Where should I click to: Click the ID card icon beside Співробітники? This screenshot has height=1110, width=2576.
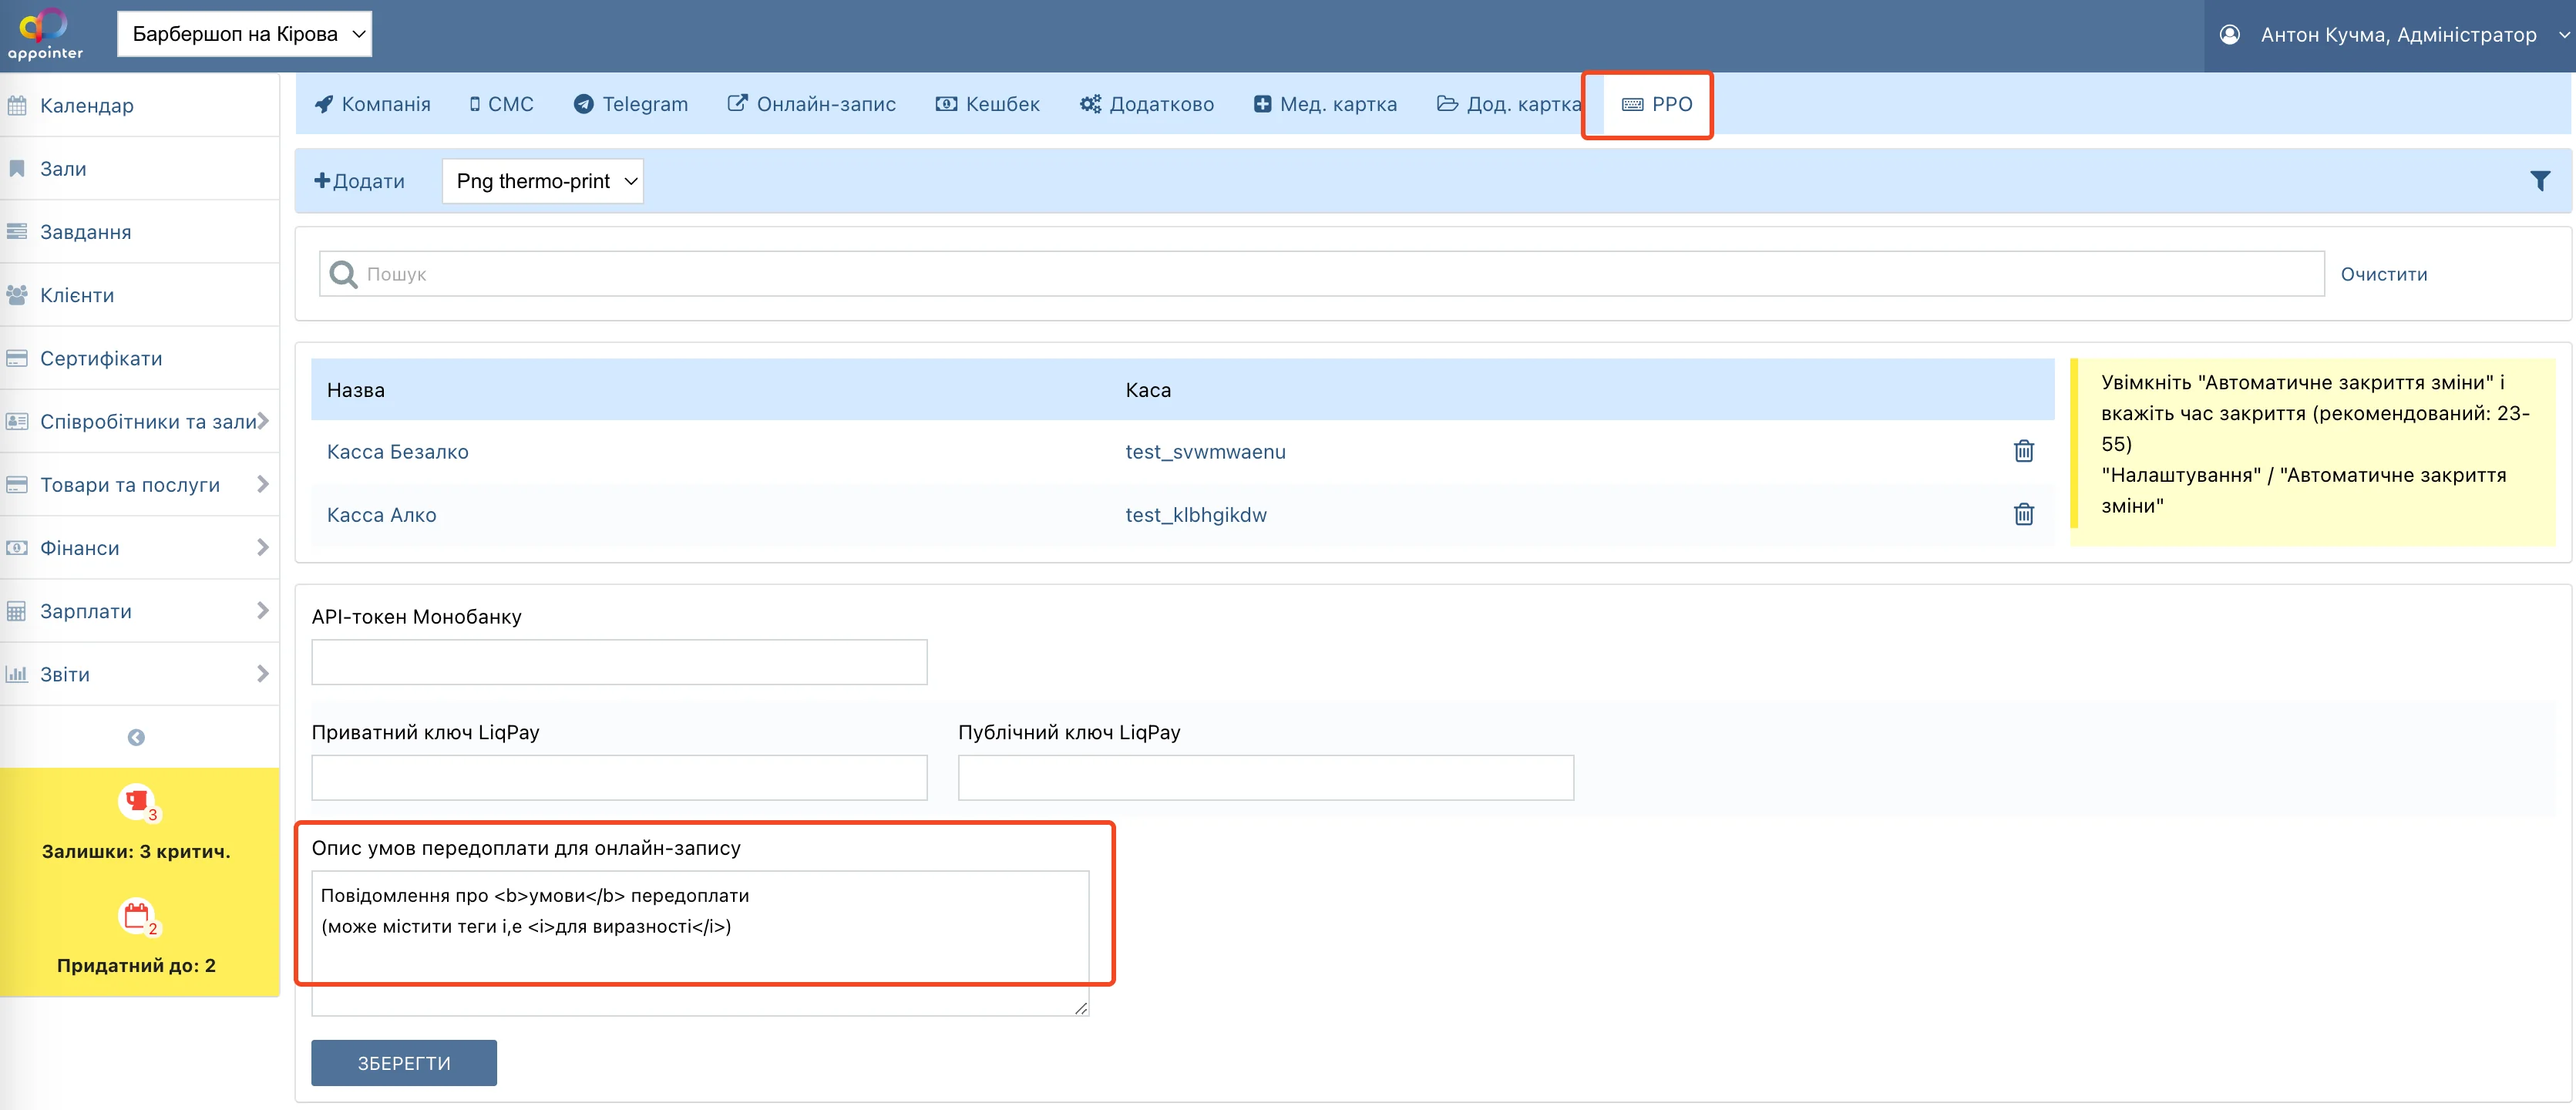17,421
